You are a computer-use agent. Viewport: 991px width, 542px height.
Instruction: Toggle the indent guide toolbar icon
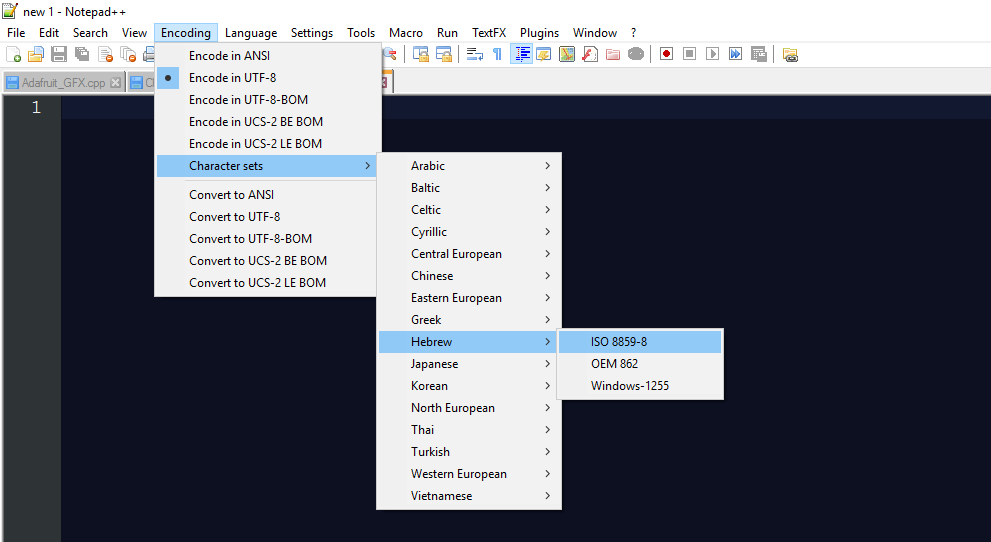tap(521, 54)
